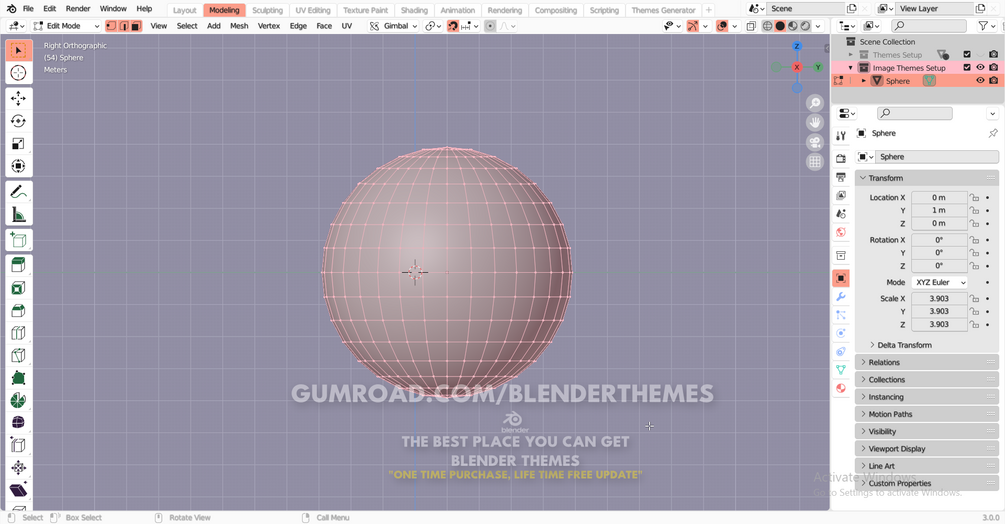Activate the Inset Faces tool
Image resolution: width=1005 pixels, height=524 pixels.
[x=19, y=288]
